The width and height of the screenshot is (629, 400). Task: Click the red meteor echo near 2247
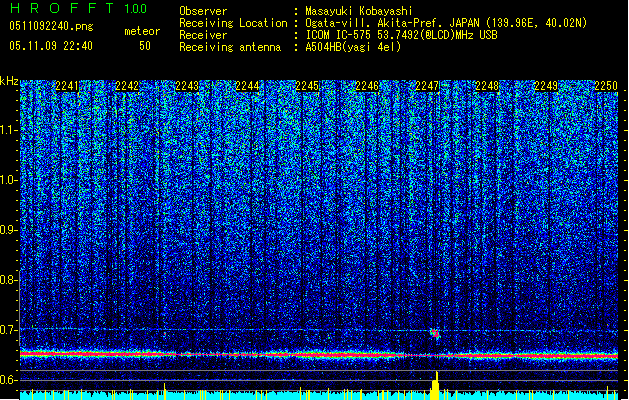click(x=435, y=333)
